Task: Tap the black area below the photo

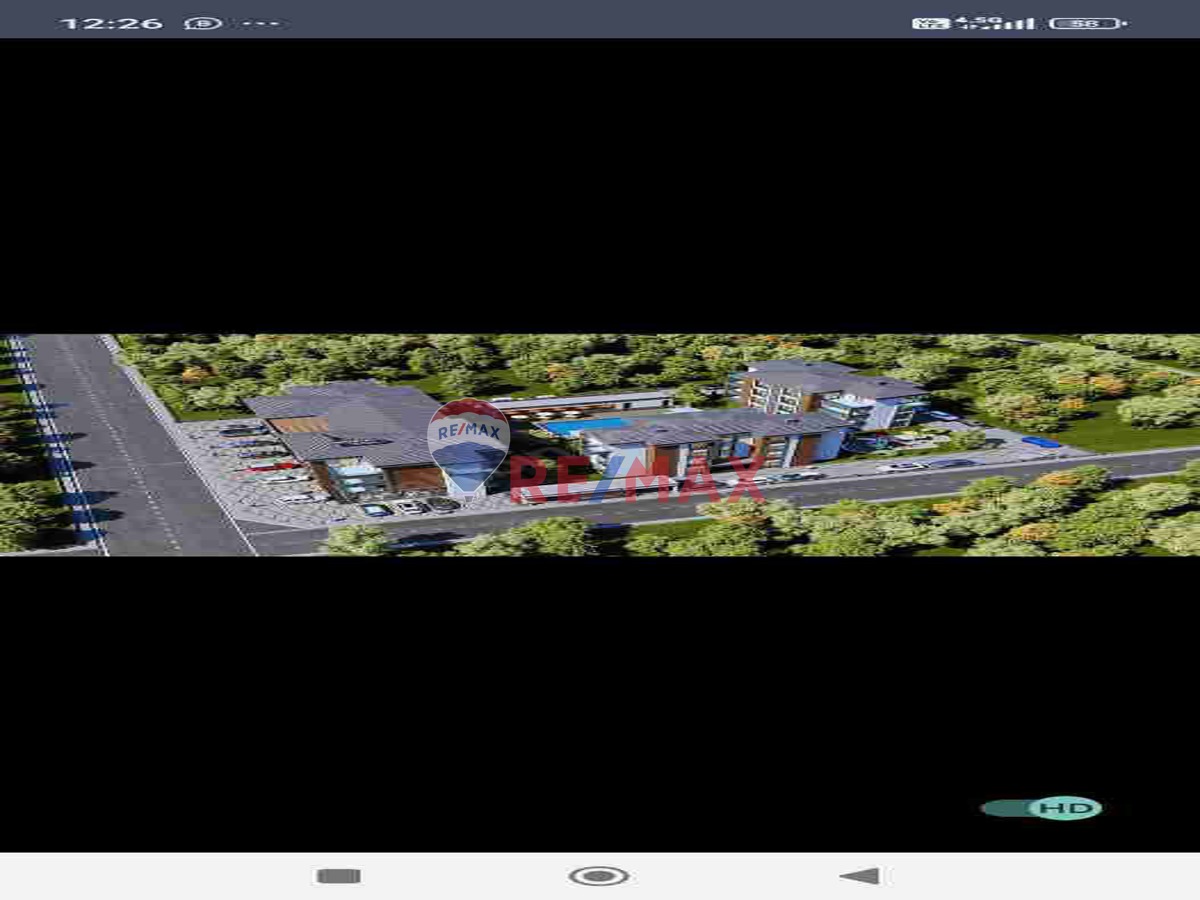Action: (600, 700)
